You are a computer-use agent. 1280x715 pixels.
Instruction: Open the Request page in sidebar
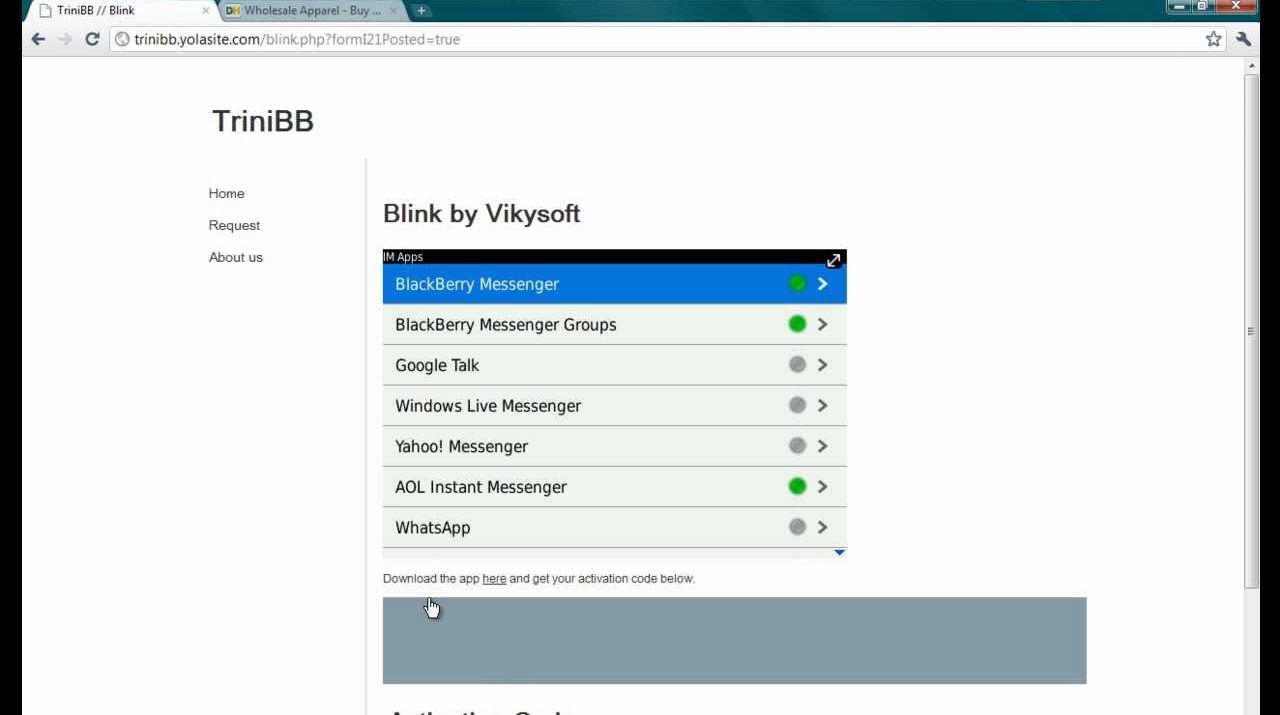point(234,225)
